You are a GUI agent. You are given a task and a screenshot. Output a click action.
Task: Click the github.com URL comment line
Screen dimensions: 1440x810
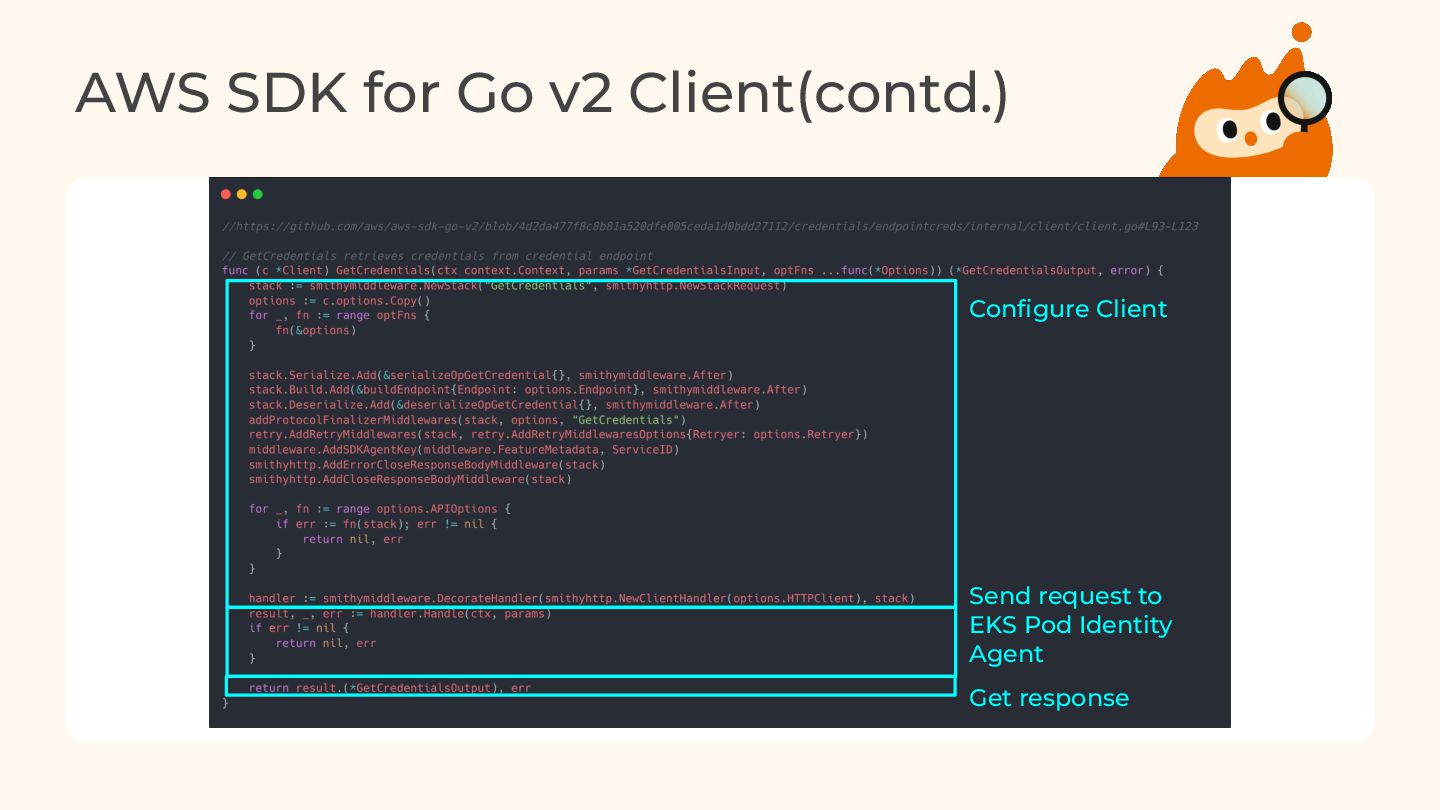pos(710,227)
